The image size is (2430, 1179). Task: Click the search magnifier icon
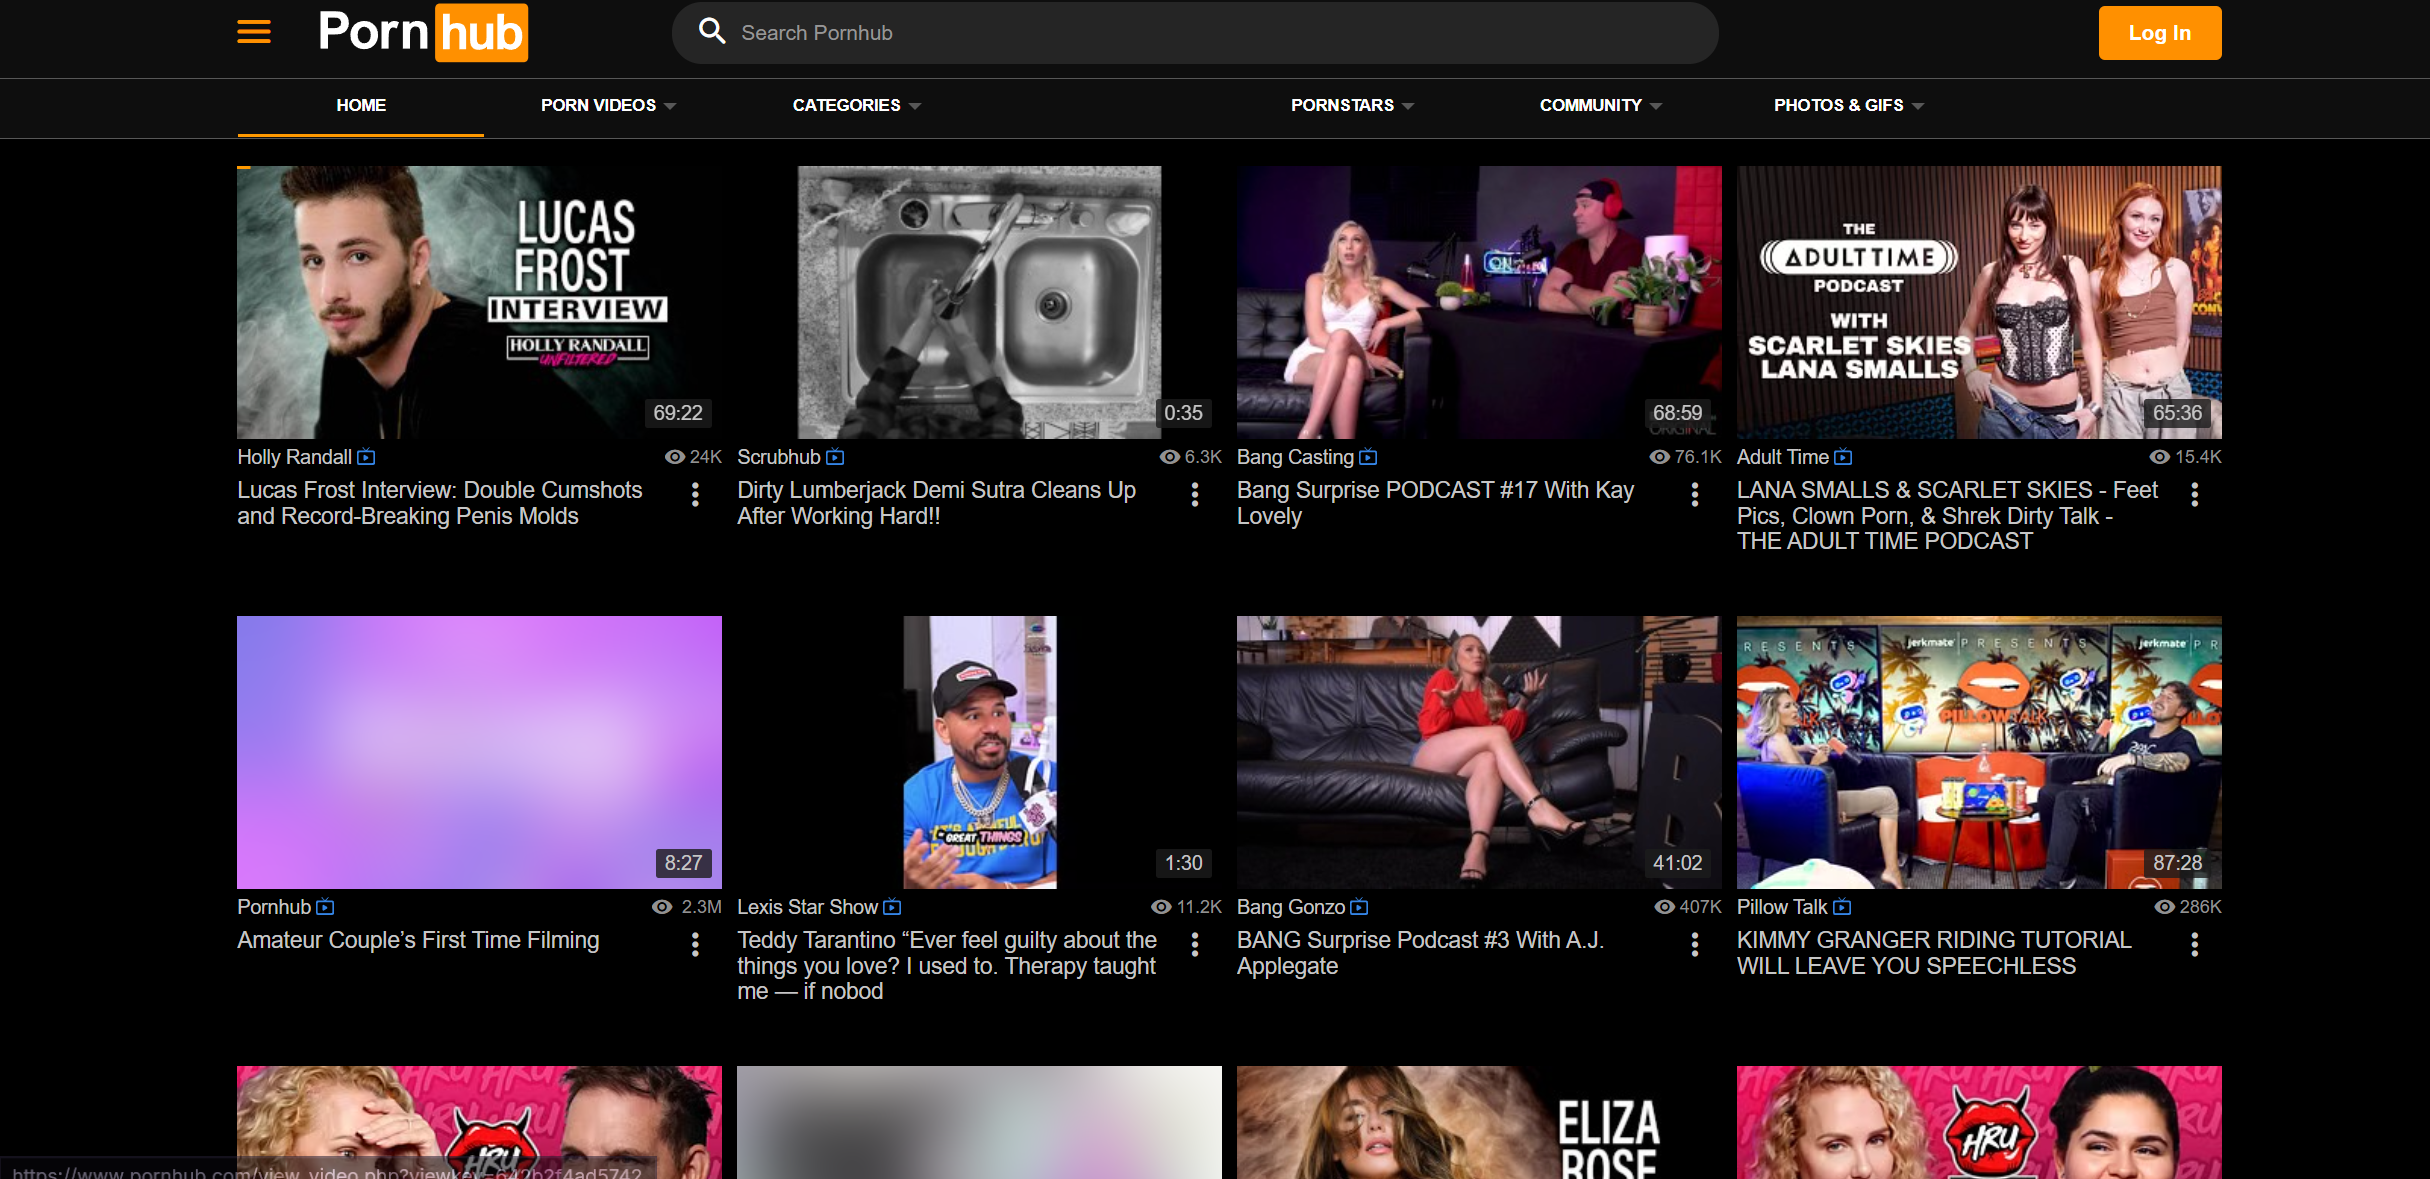(x=712, y=32)
